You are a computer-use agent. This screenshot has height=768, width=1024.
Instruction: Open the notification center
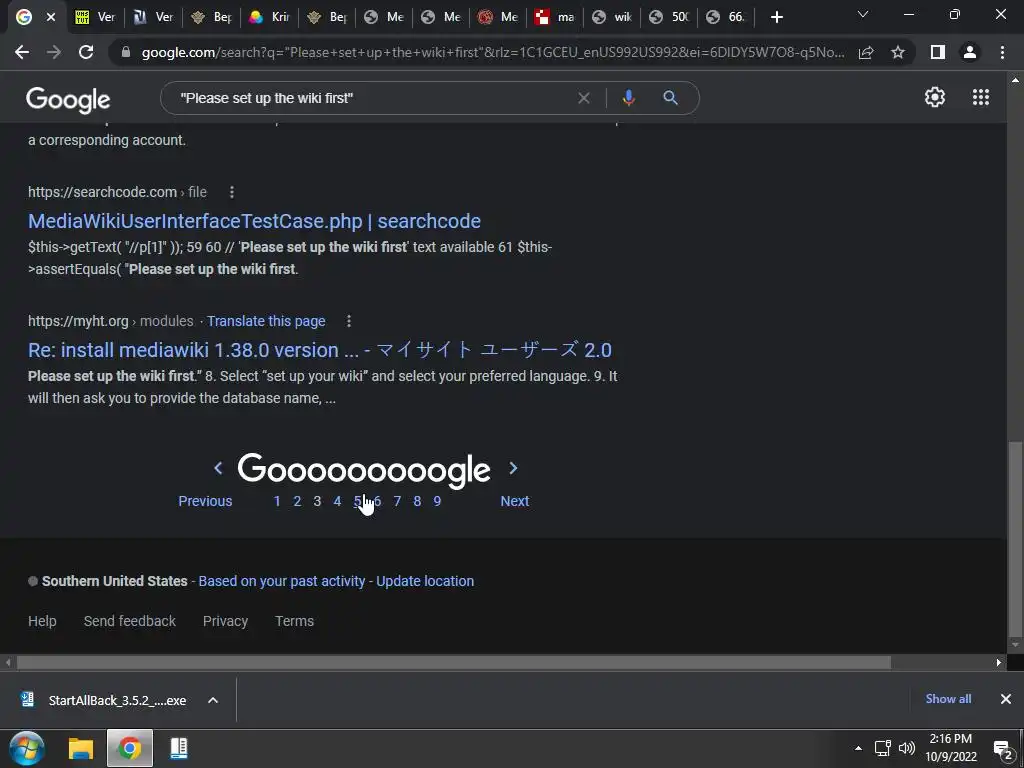(1002, 749)
